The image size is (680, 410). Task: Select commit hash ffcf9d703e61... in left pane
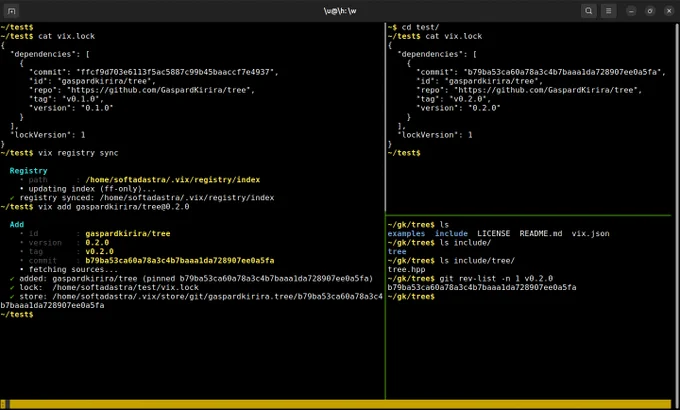point(175,72)
